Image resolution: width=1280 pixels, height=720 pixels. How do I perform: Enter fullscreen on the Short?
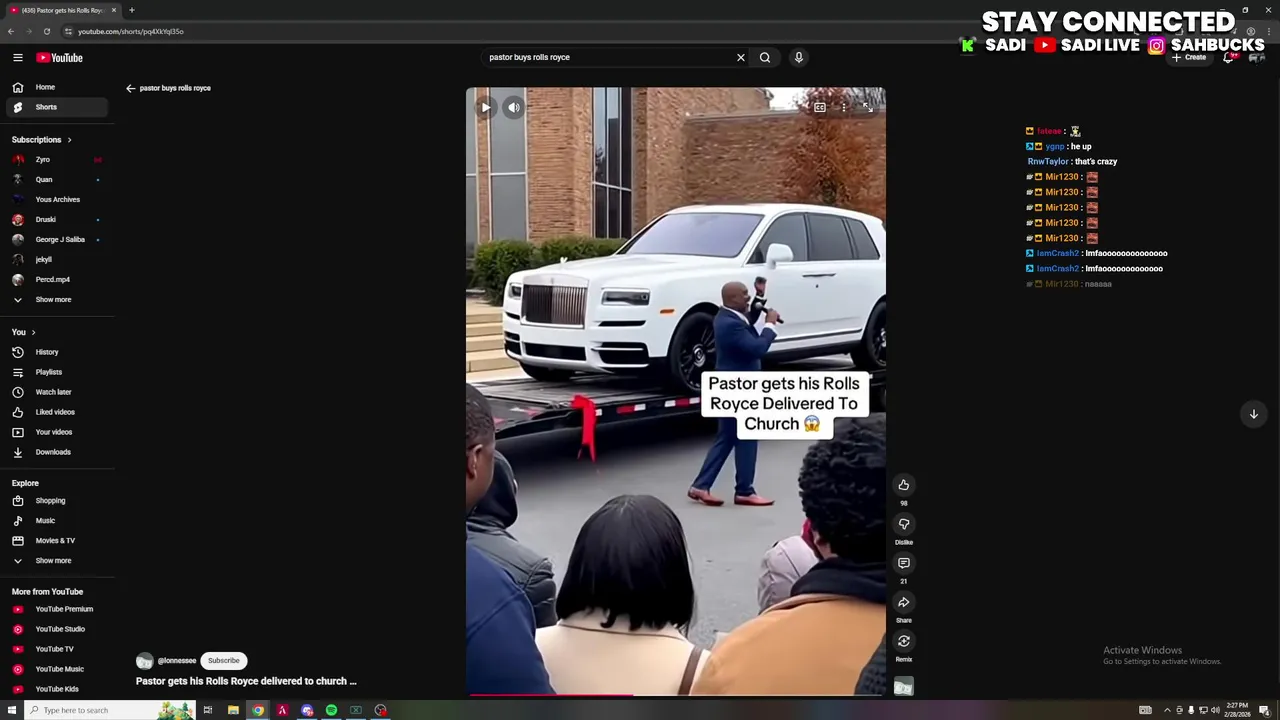[x=867, y=107]
